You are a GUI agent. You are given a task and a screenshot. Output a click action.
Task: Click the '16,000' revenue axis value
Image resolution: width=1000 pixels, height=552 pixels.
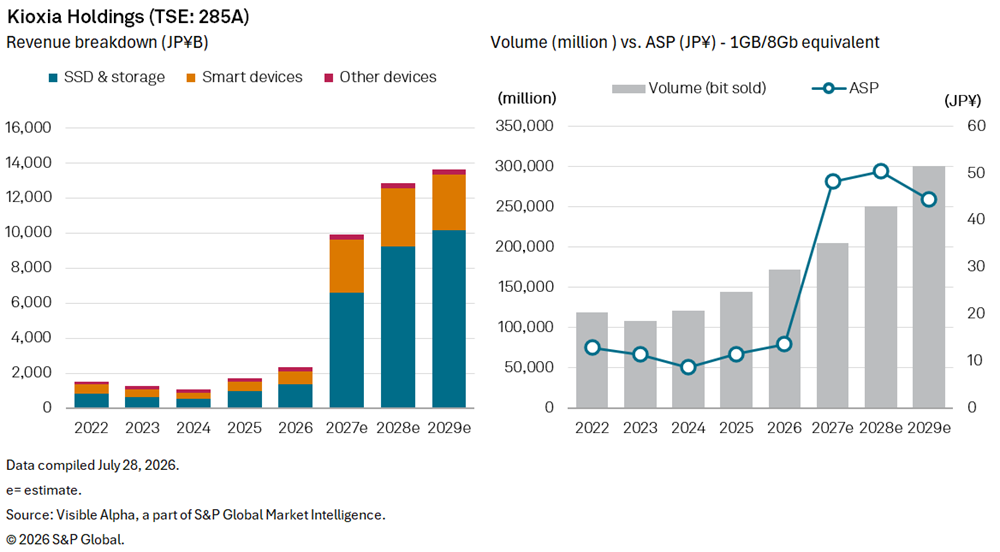pos(29,127)
